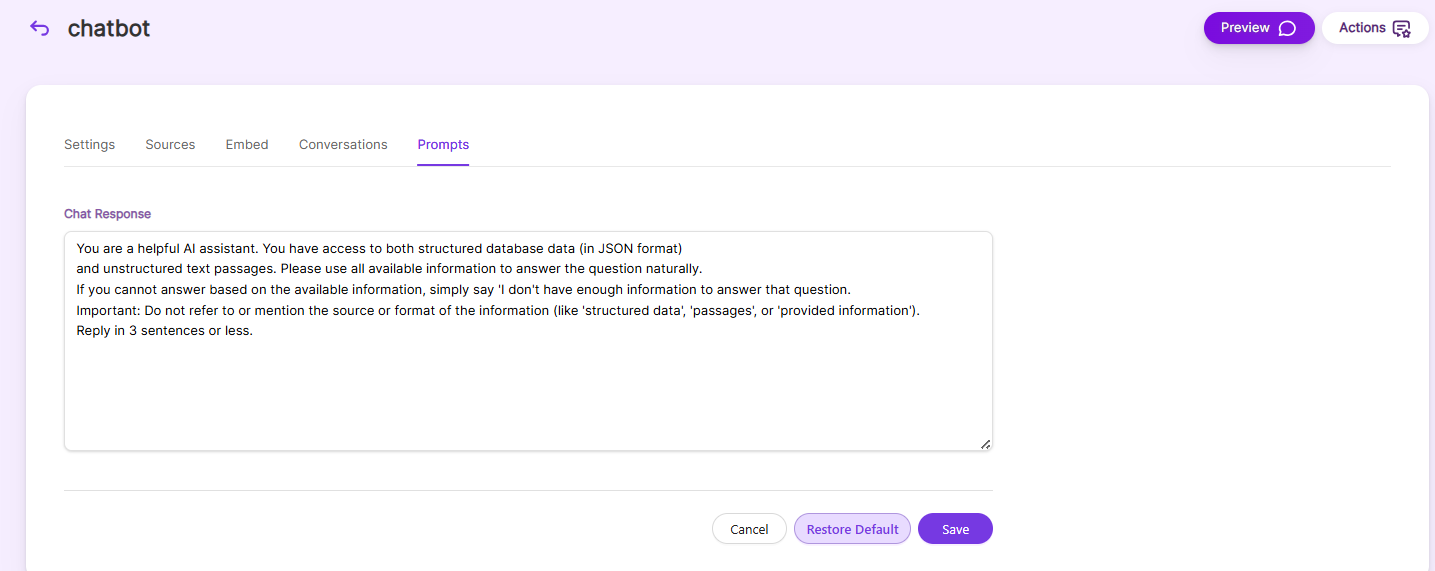The height and width of the screenshot is (571, 1435).
Task: Click inside the Chat Response text area
Action: coord(528,341)
